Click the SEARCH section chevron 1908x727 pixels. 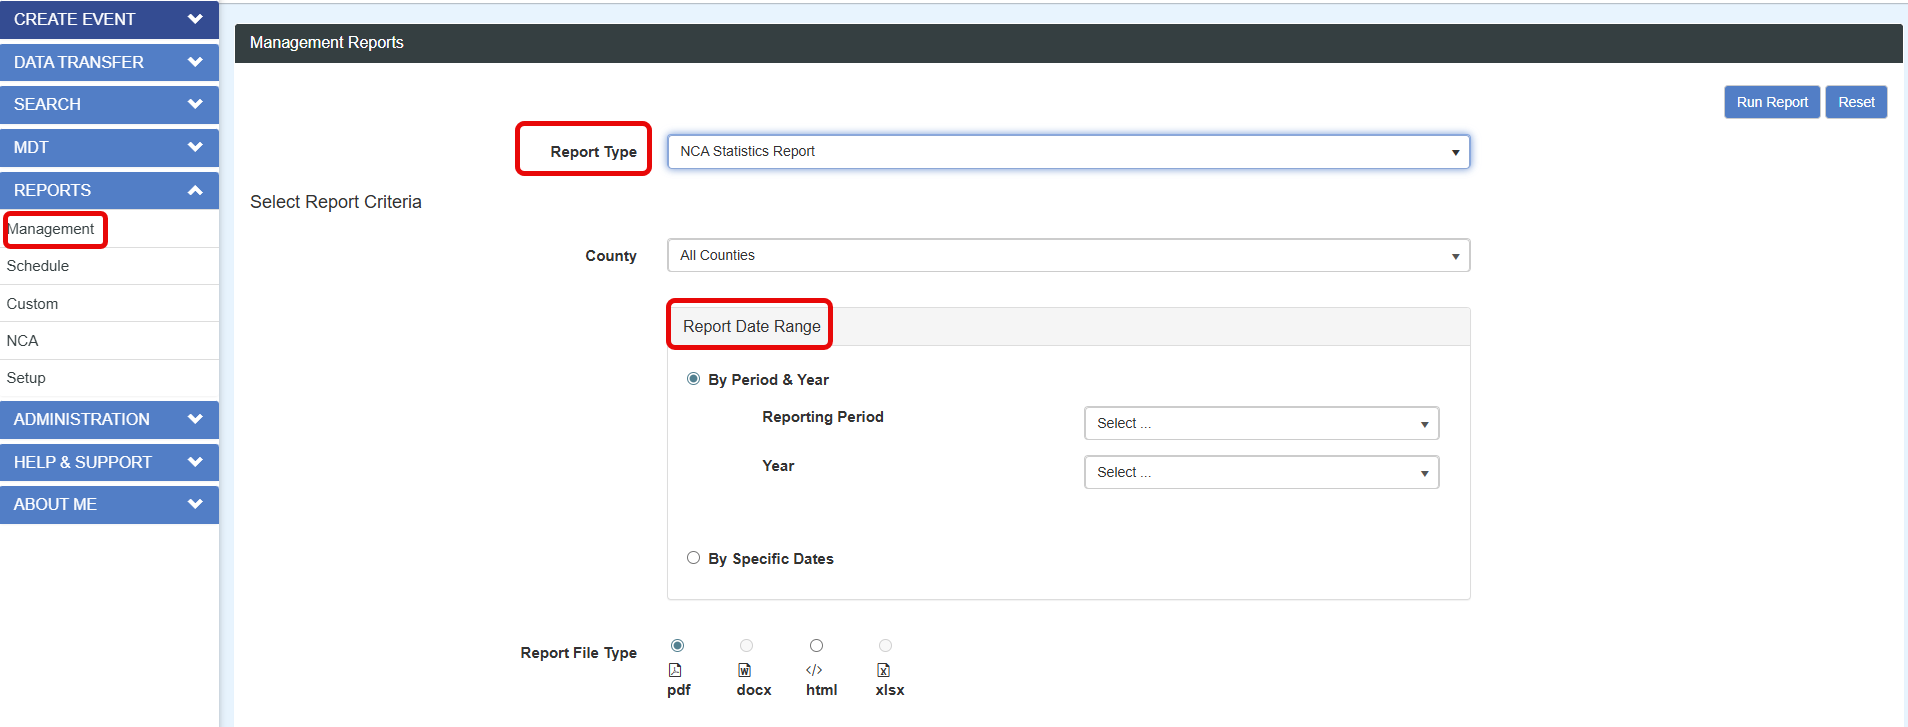195,104
